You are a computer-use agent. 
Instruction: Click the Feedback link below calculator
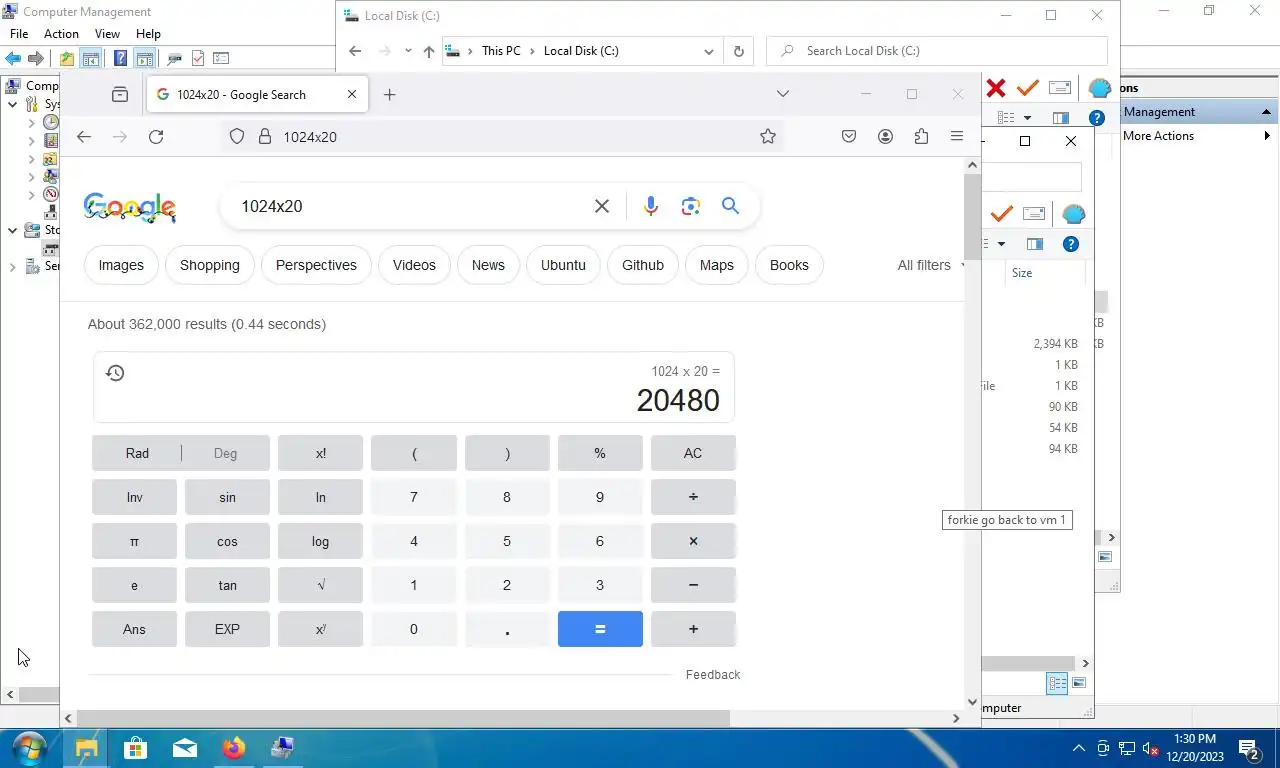(713, 675)
